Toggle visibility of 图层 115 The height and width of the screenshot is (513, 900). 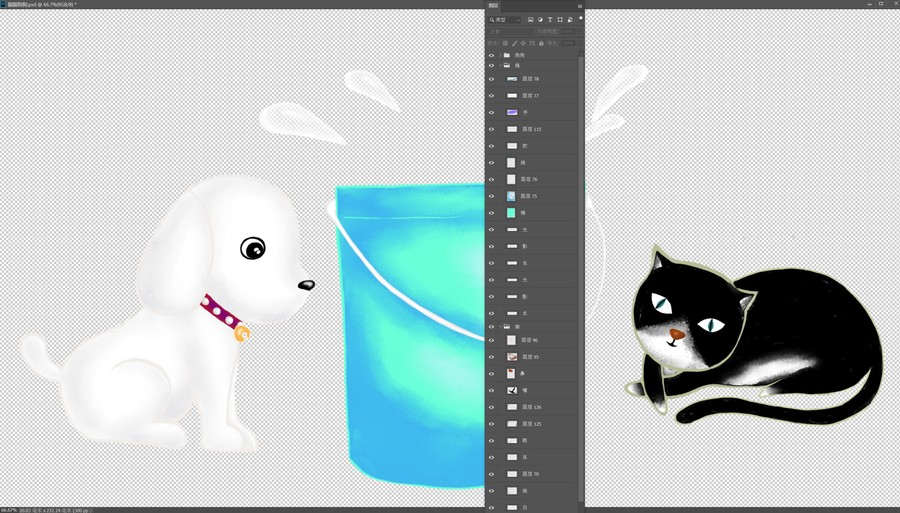pyautogui.click(x=491, y=129)
